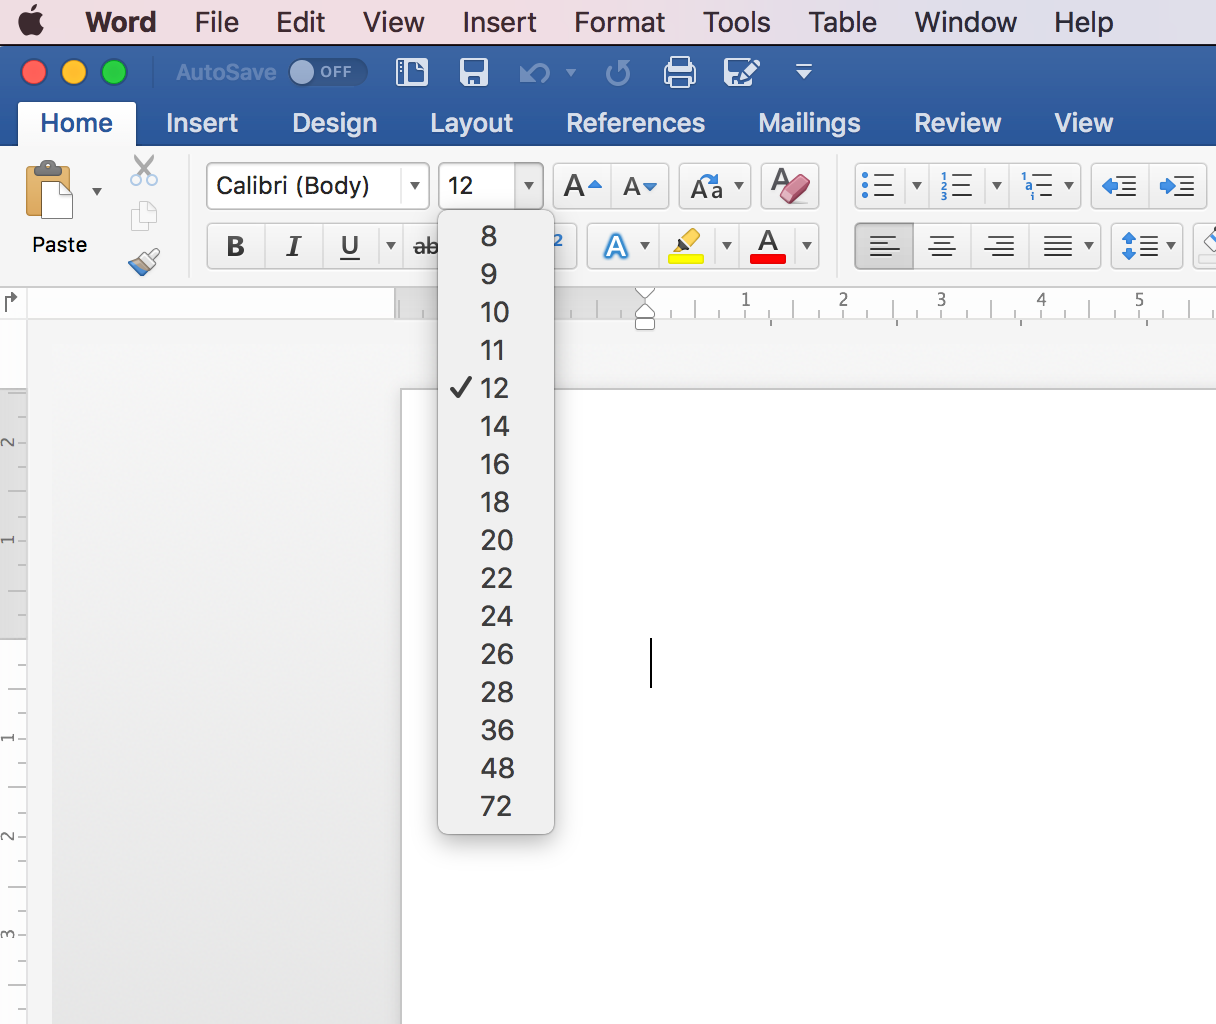The height and width of the screenshot is (1024, 1216).
Task: Open the Table menu in menu bar
Action: [x=842, y=22]
